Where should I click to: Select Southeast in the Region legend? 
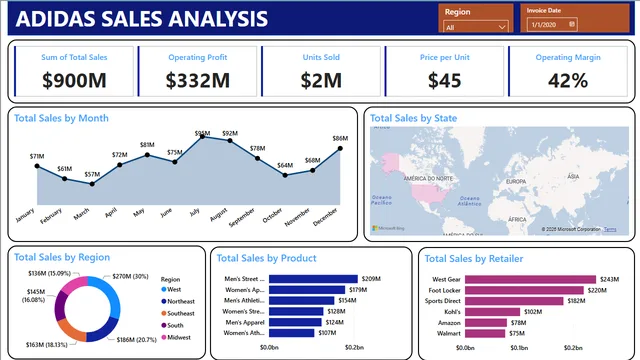[x=178, y=313]
